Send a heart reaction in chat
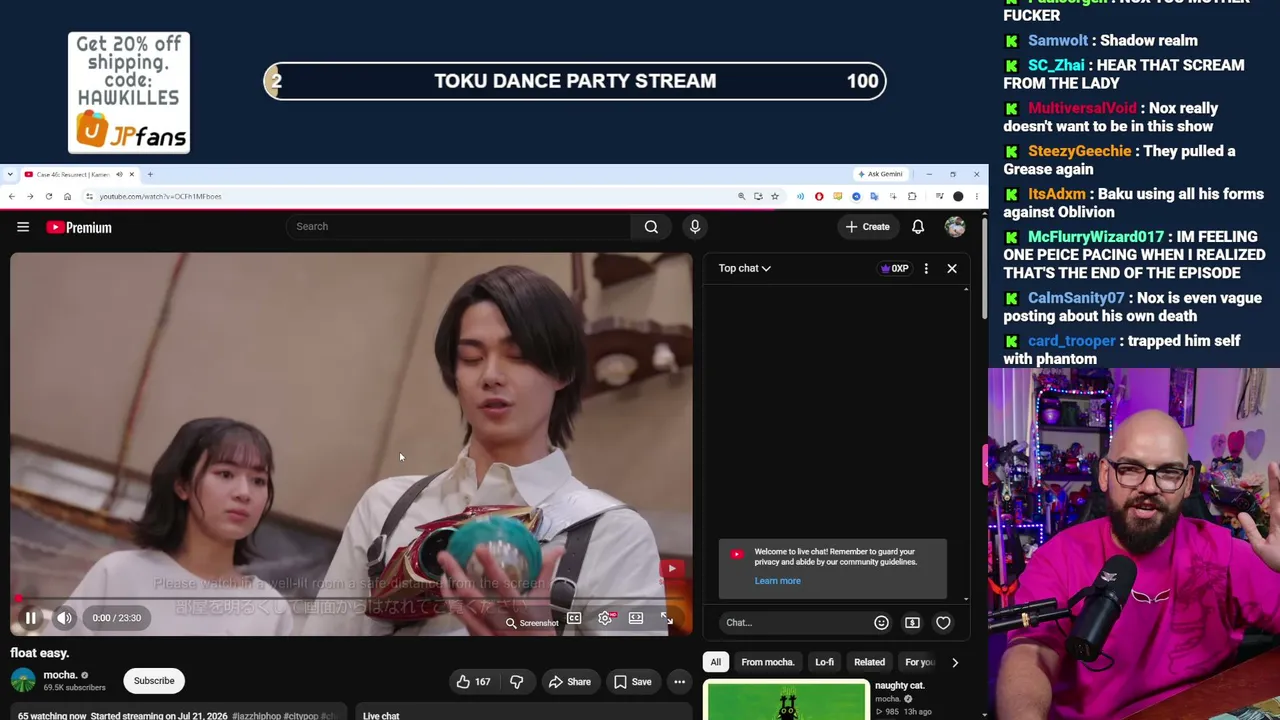 [x=943, y=623]
